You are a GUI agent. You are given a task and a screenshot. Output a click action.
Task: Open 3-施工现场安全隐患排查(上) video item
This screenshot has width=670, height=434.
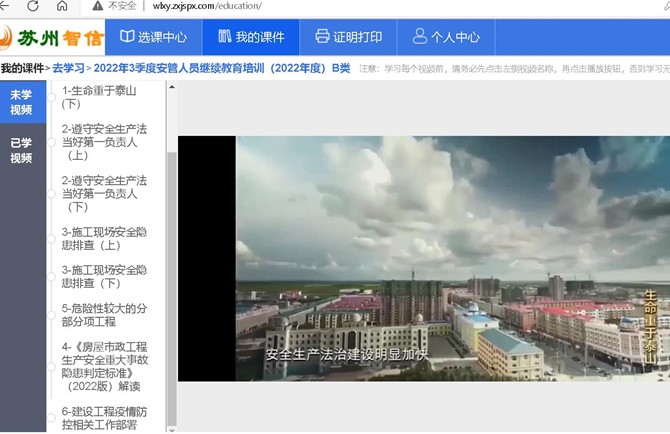[x=104, y=239]
